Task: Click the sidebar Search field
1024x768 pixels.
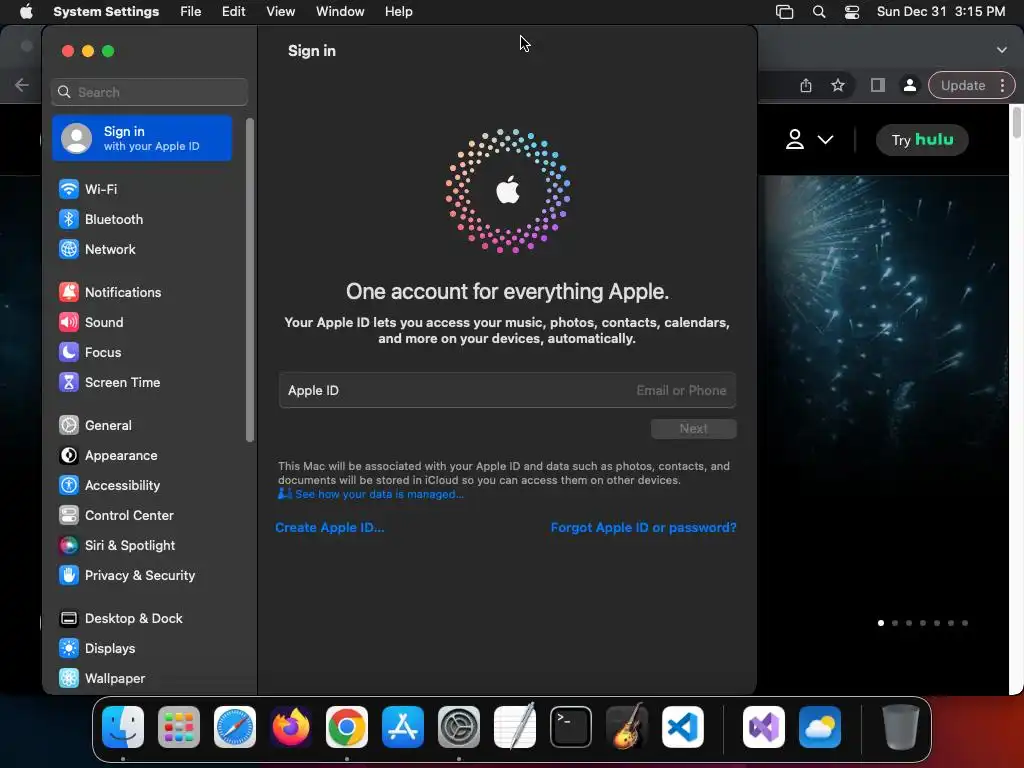Action: tap(150, 92)
